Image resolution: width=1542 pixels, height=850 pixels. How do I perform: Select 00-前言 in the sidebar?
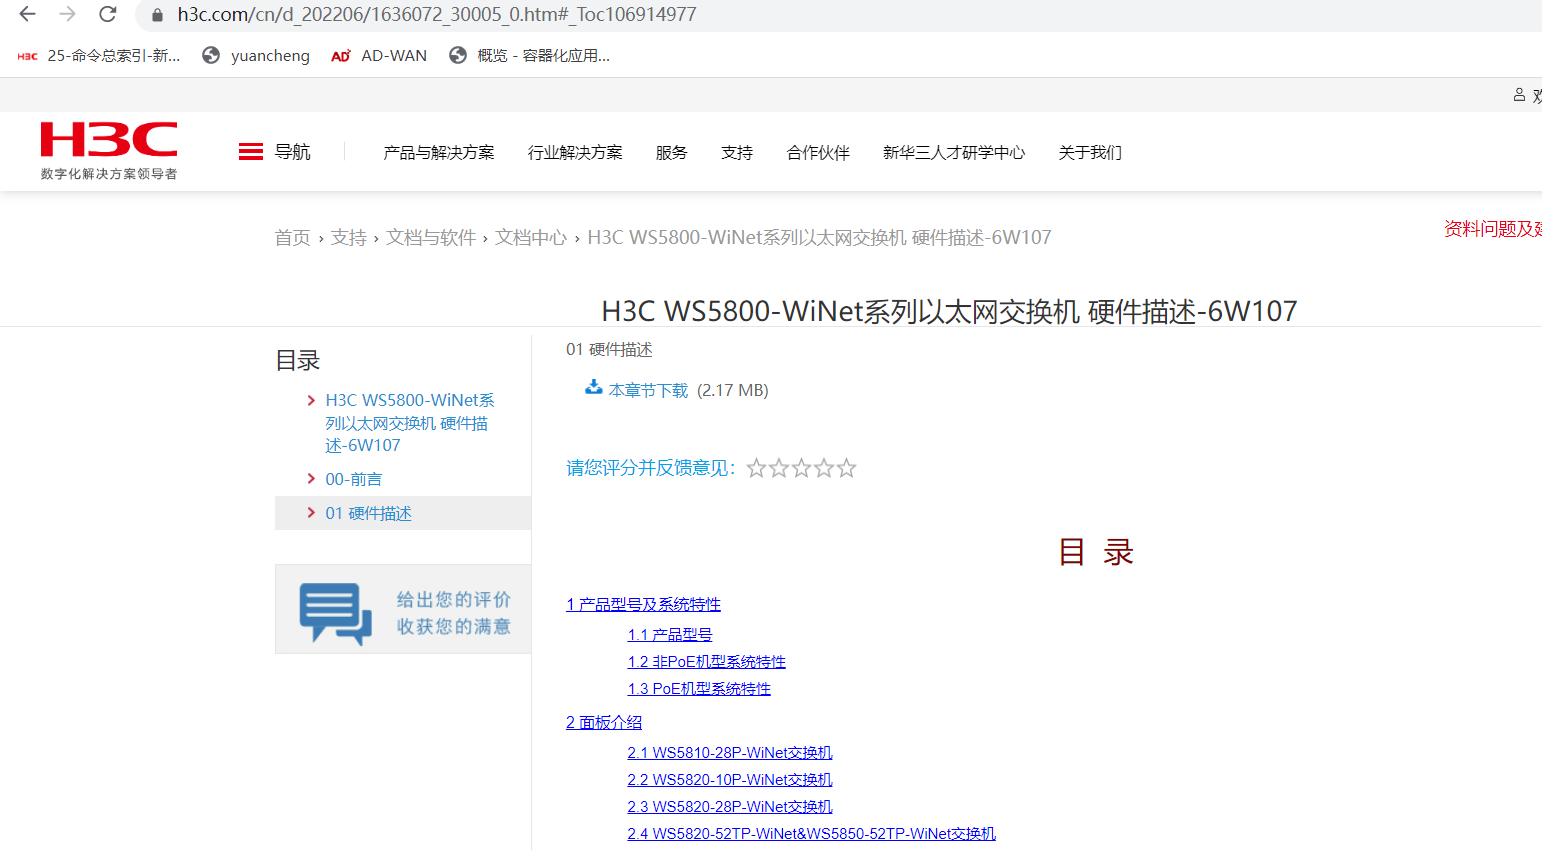(x=354, y=479)
